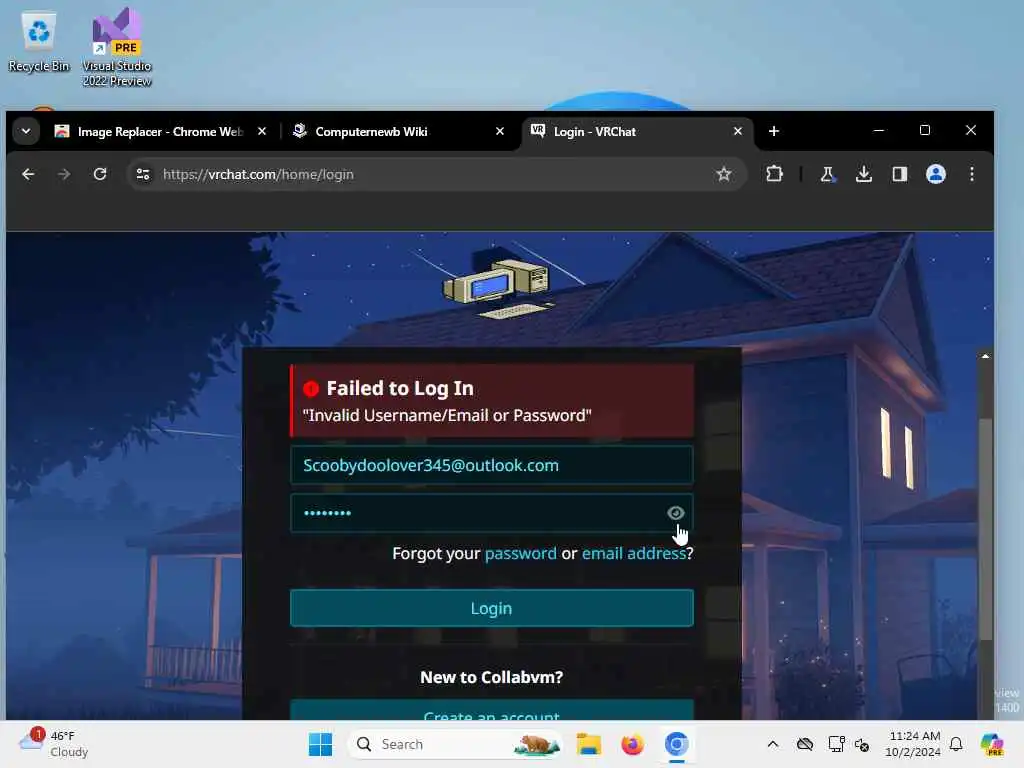Image resolution: width=1024 pixels, height=768 pixels.
Task: Open File Explorer from the taskbar
Action: pos(588,744)
